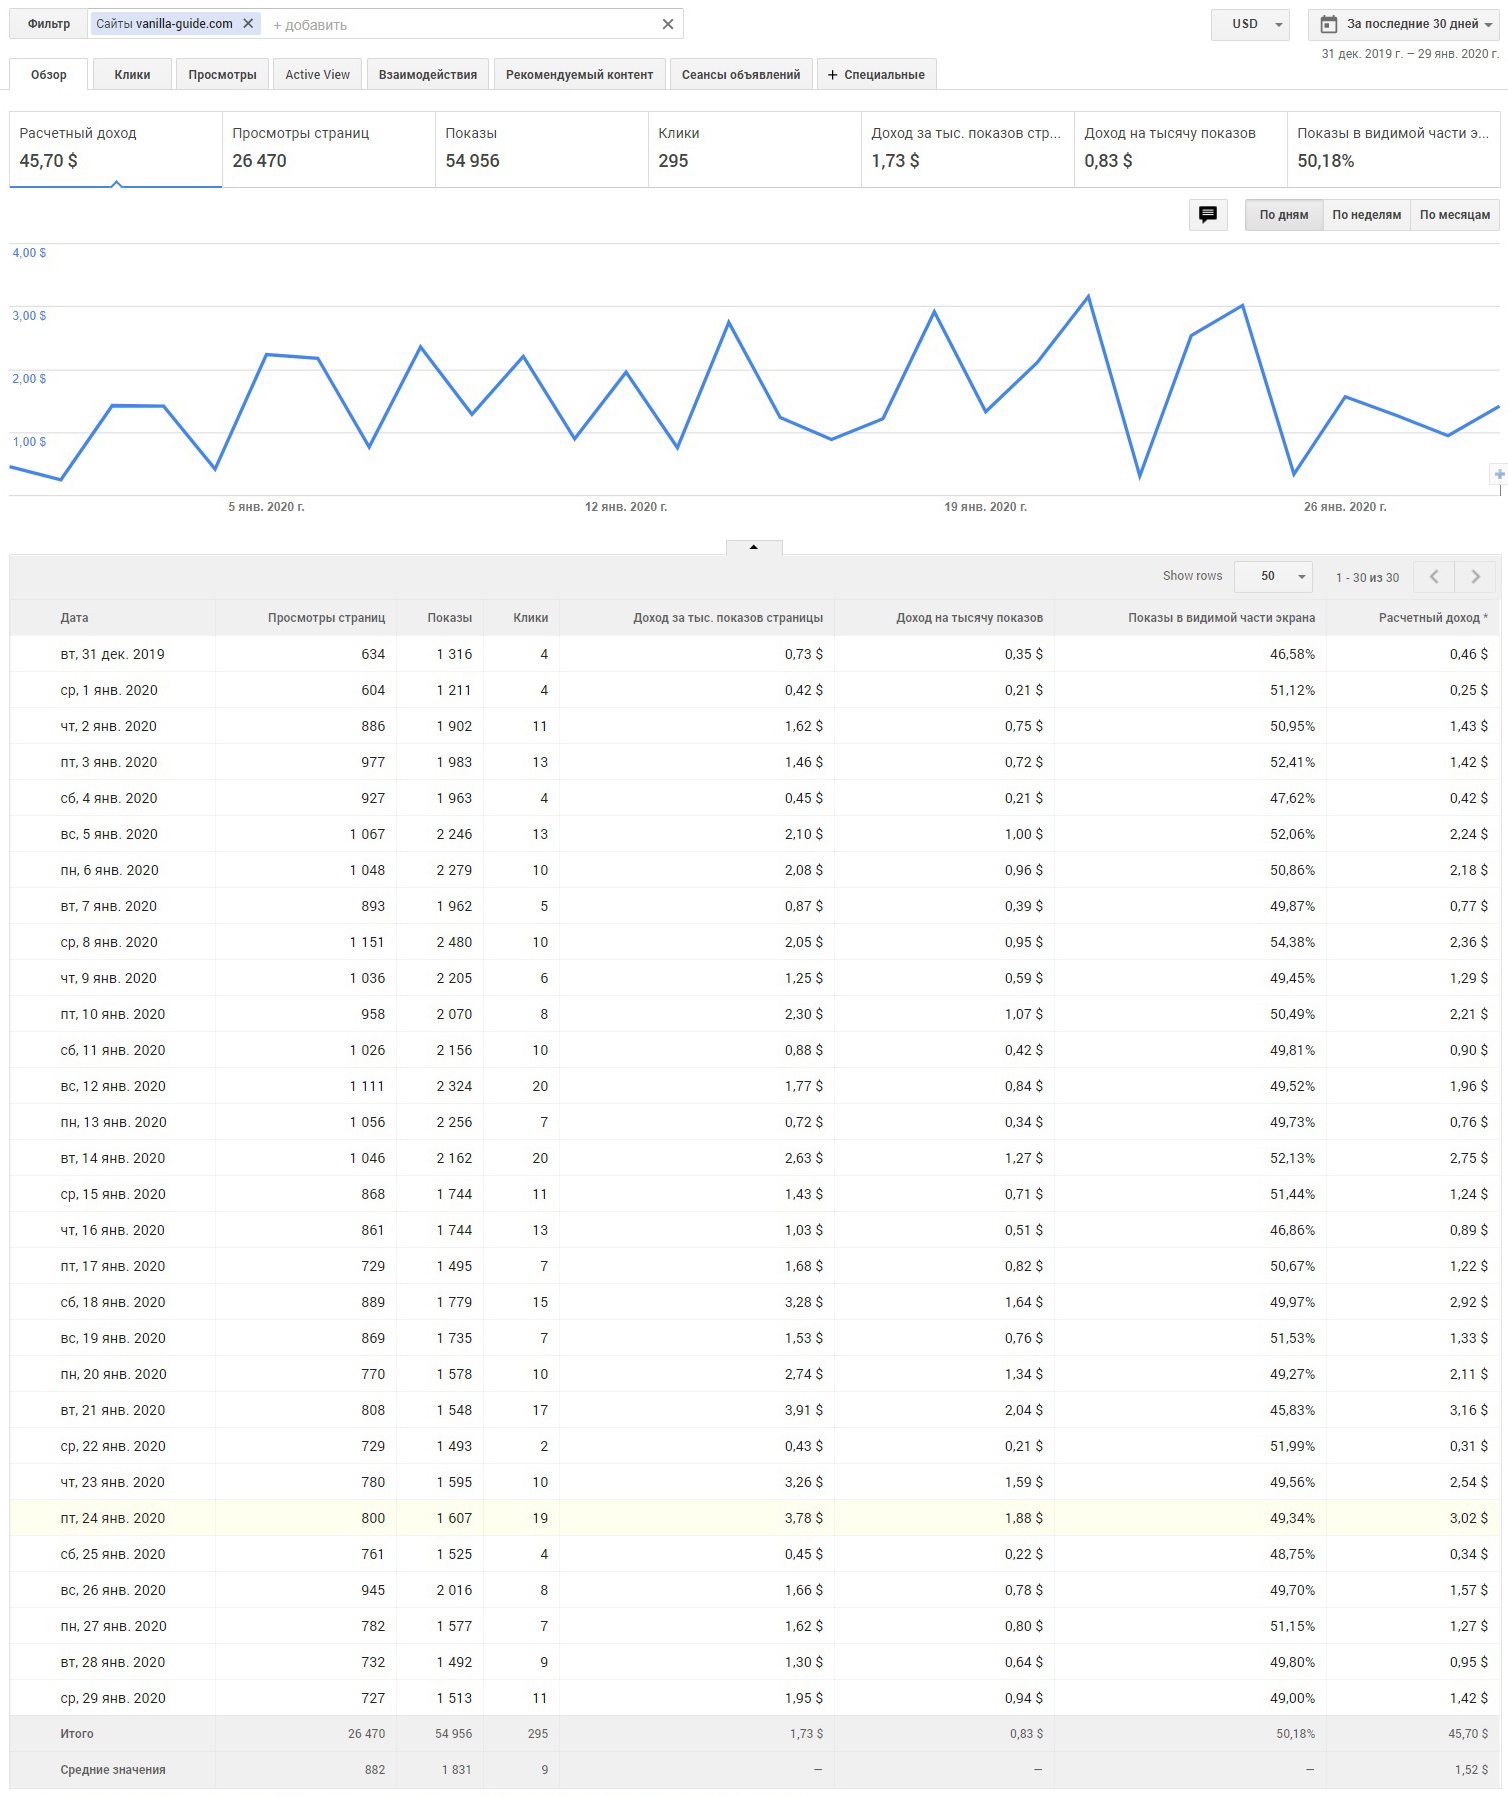Sort by 'Показы в видимой части экрана' header
This screenshot has height=1796, width=1508.
[1221, 618]
